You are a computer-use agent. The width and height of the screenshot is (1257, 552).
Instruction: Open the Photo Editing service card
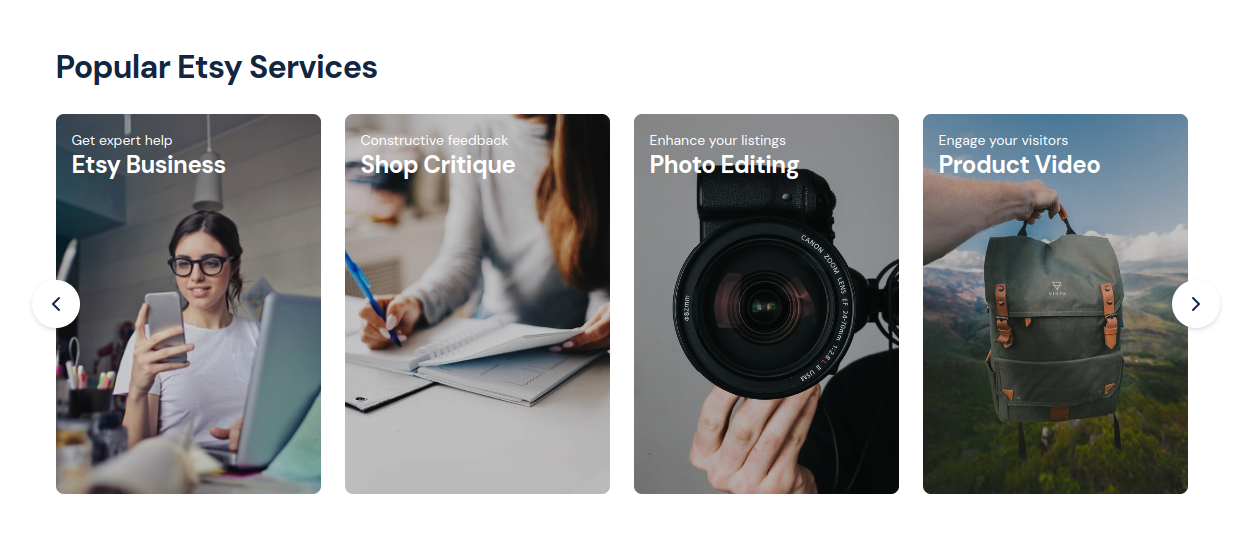766,304
